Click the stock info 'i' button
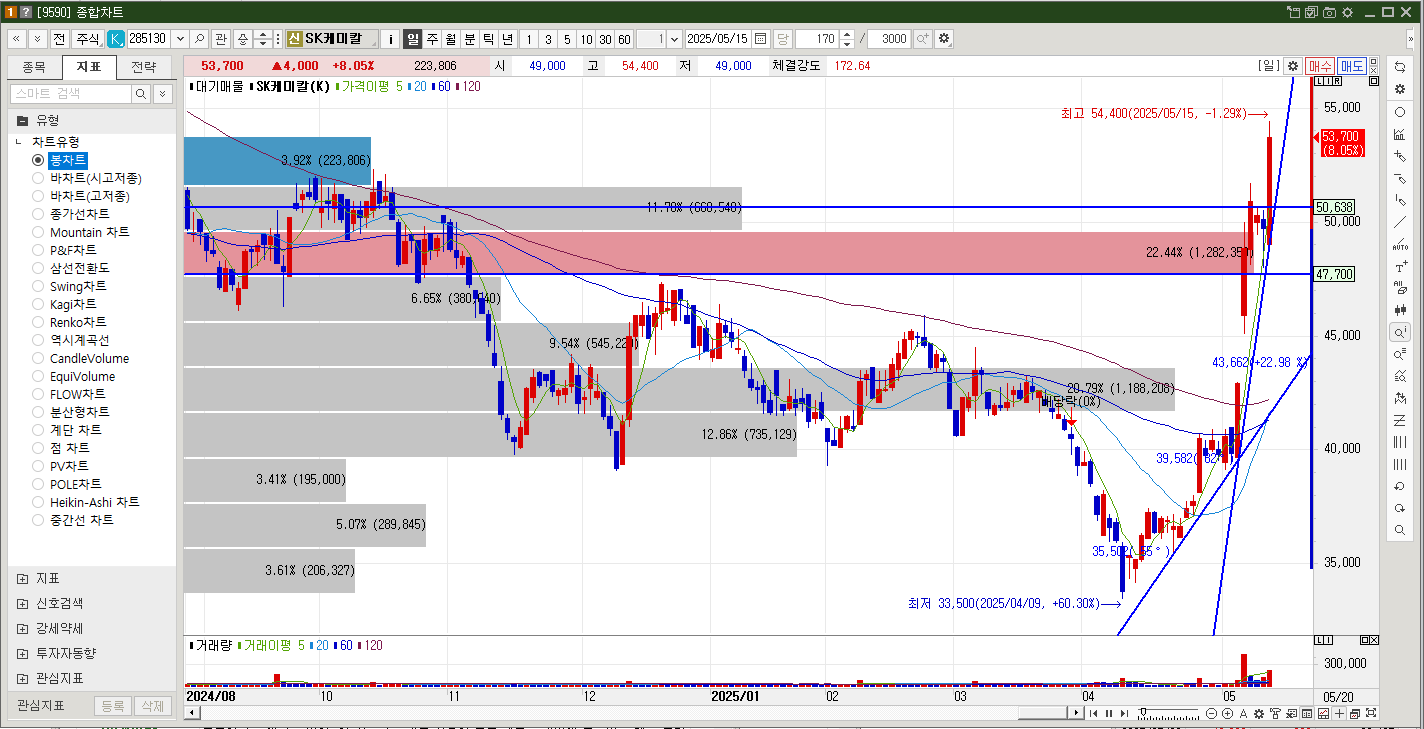The width and height of the screenshot is (1424, 729). click(391, 39)
